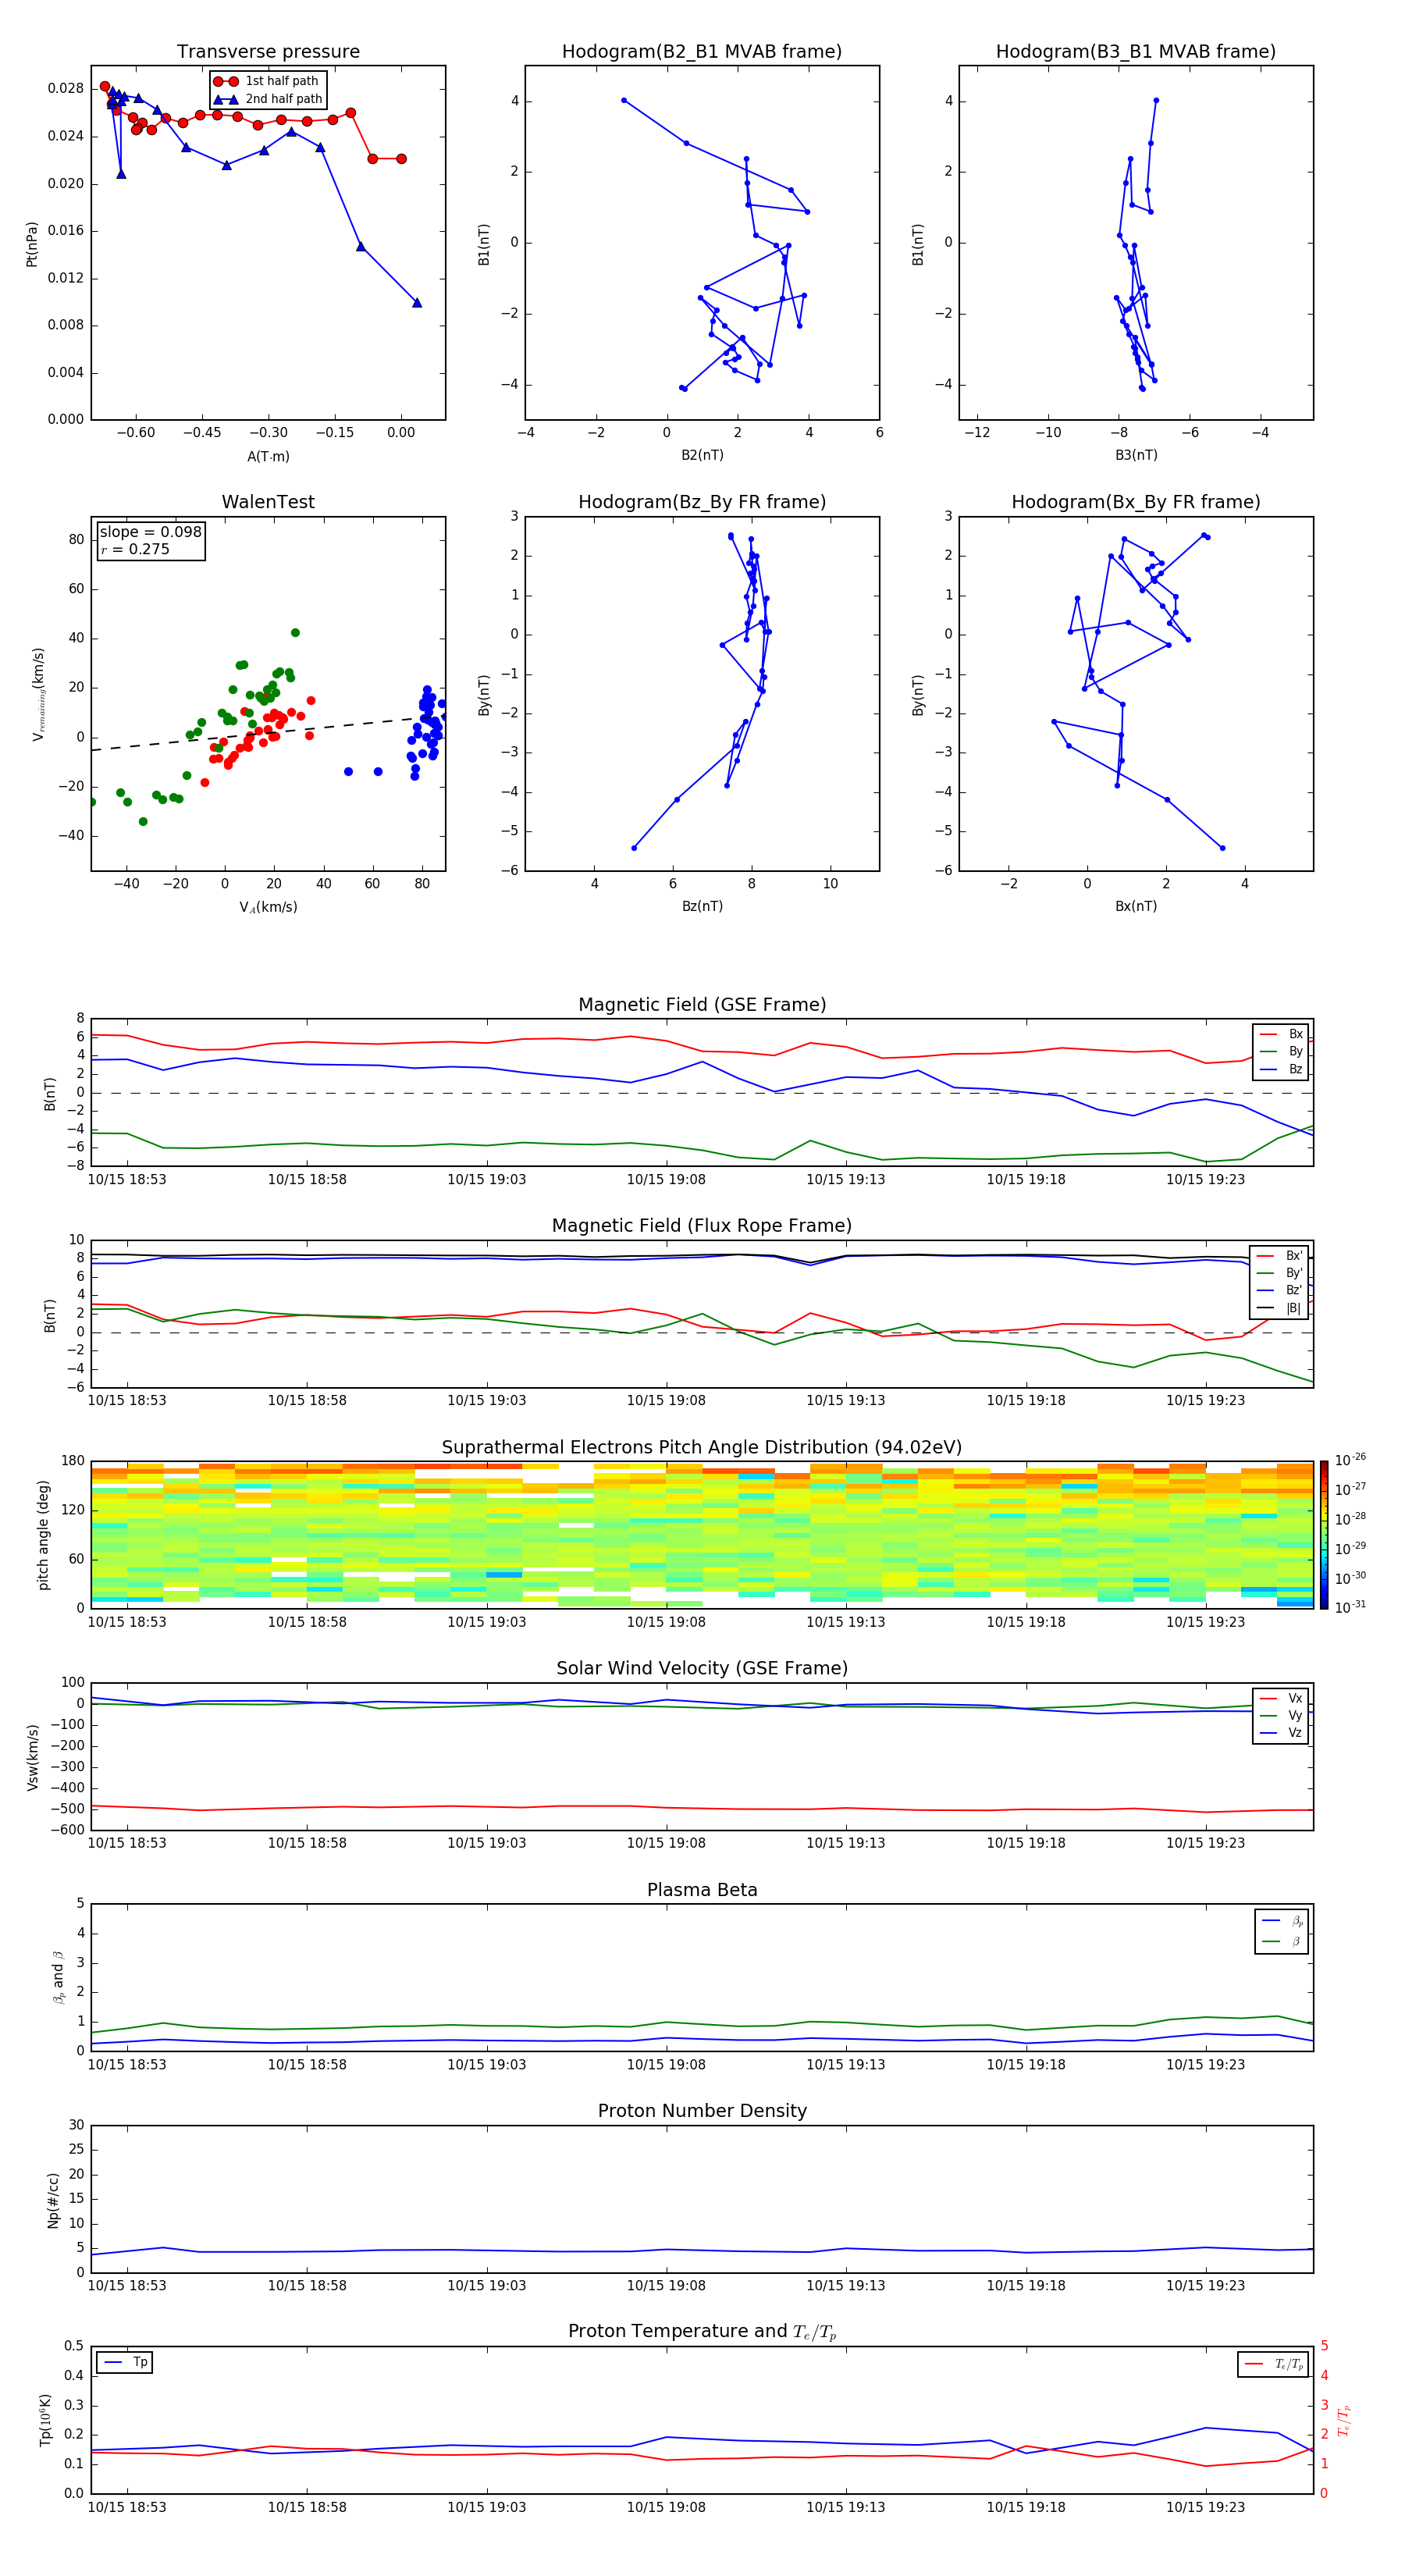Click the 'Vz' velocity legend entry
The width and height of the screenshot is (1405, 2576).
pyautogui.click(x=1281, y=1733)
